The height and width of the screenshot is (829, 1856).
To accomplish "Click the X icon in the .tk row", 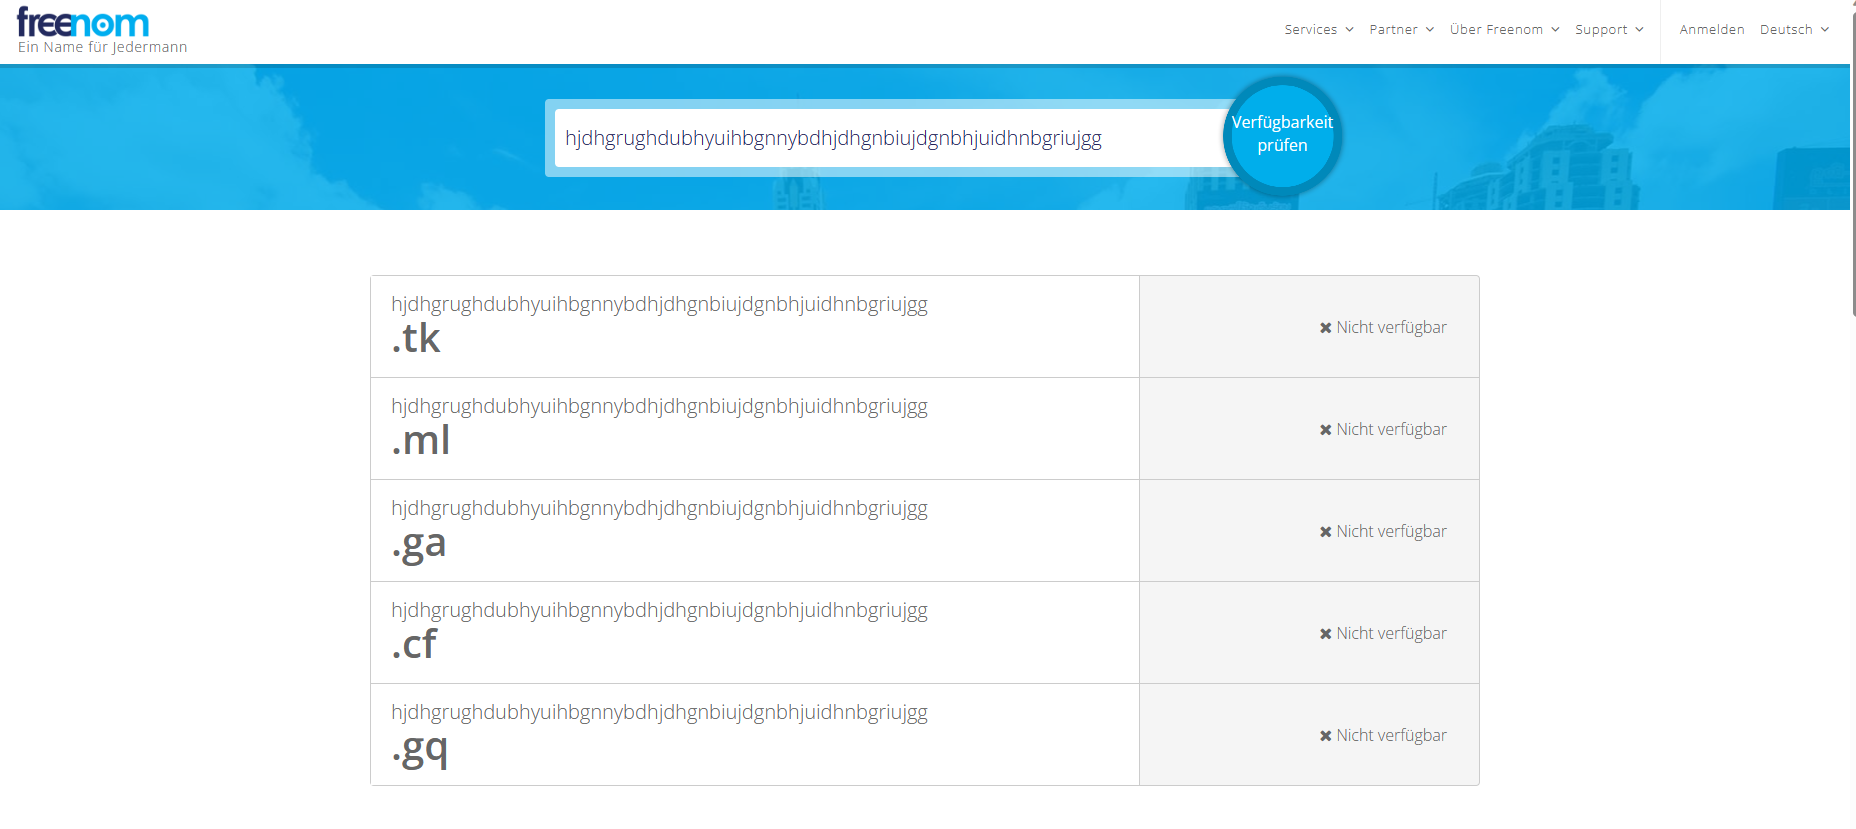I will tap(1325, 328).
